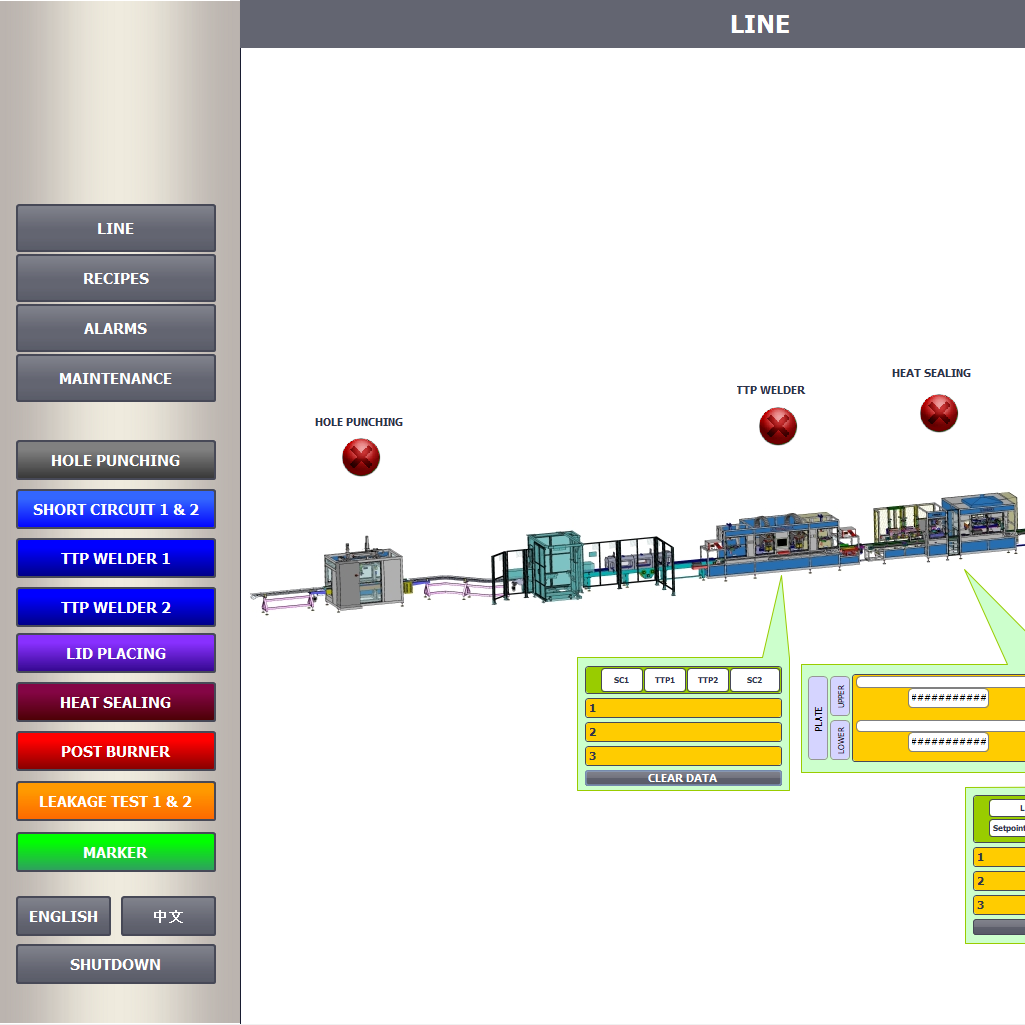
Task: Click the HOLE PUNCHING red alarm indicator
Action: [360, 457]
